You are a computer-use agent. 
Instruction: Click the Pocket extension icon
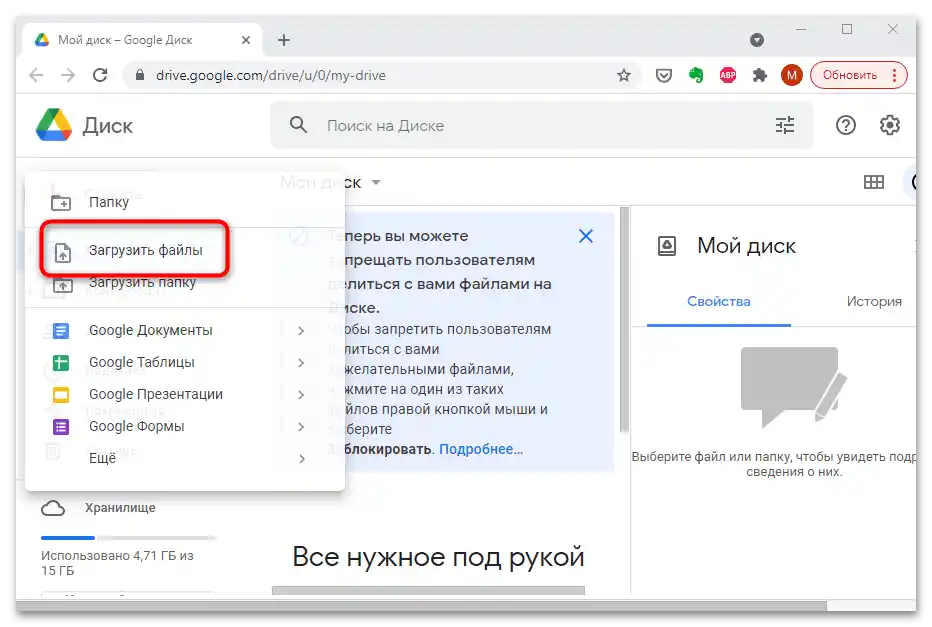click(x=663, y=75)
